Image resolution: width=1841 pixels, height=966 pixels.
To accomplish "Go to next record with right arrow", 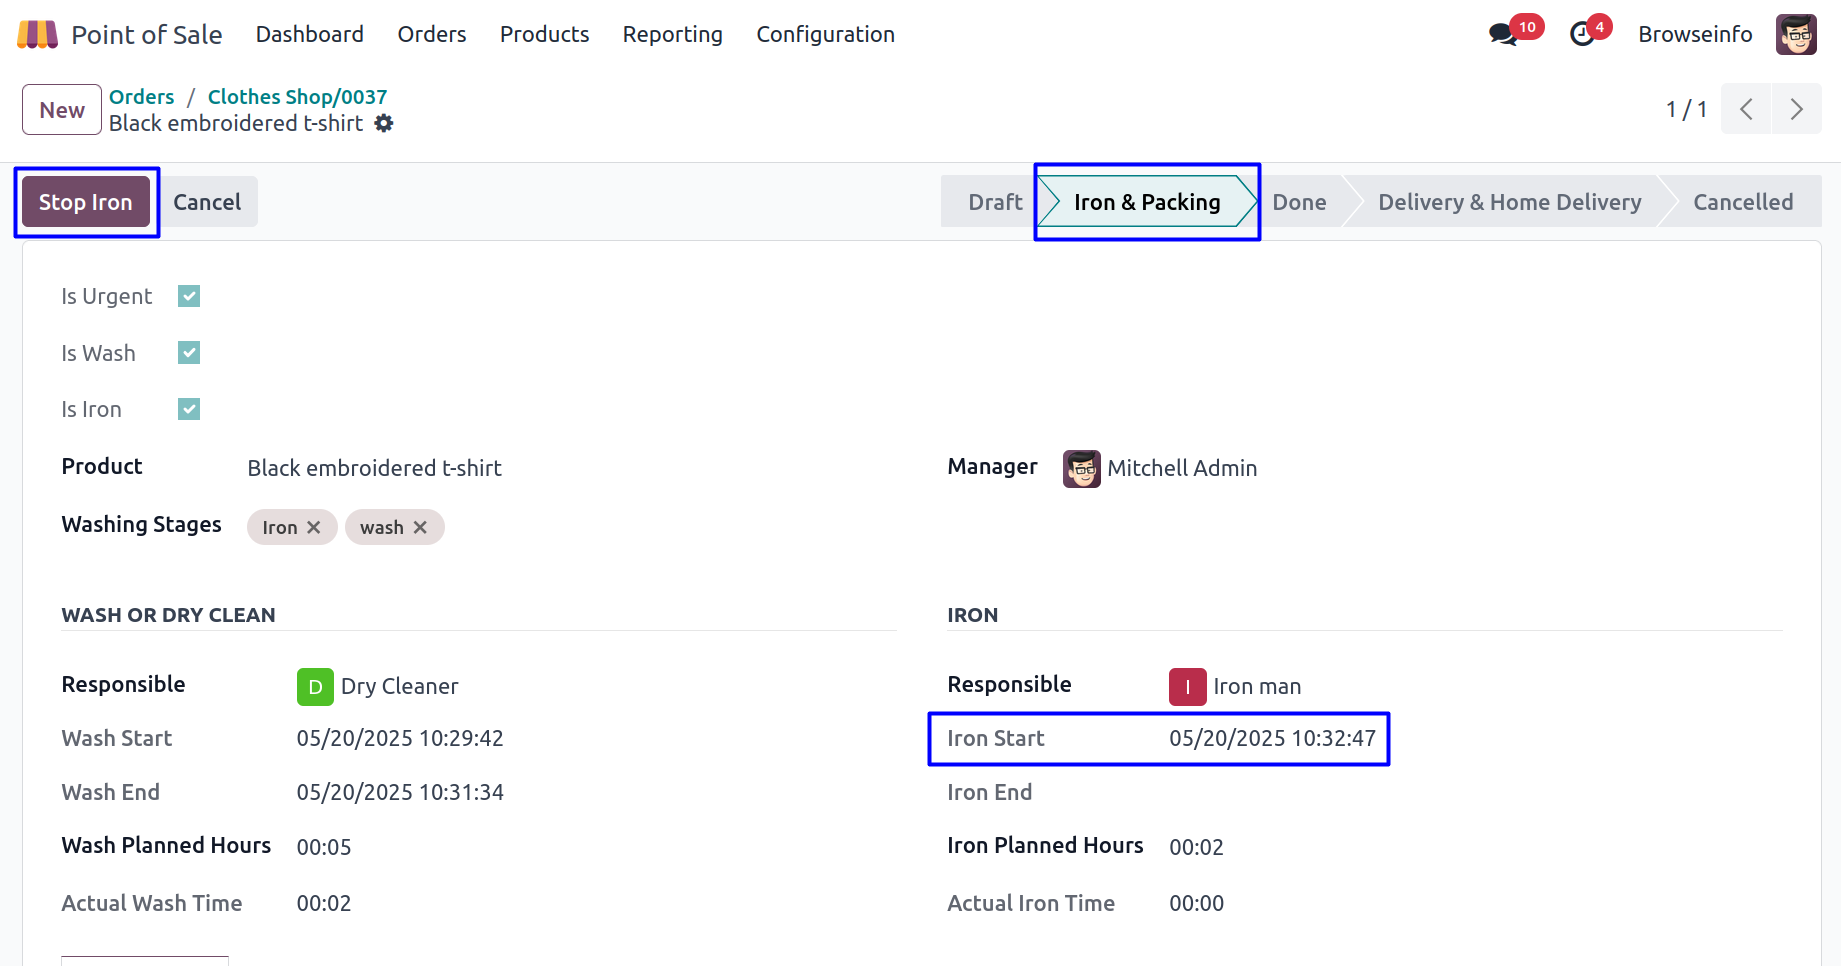I will pos(1796,109).
